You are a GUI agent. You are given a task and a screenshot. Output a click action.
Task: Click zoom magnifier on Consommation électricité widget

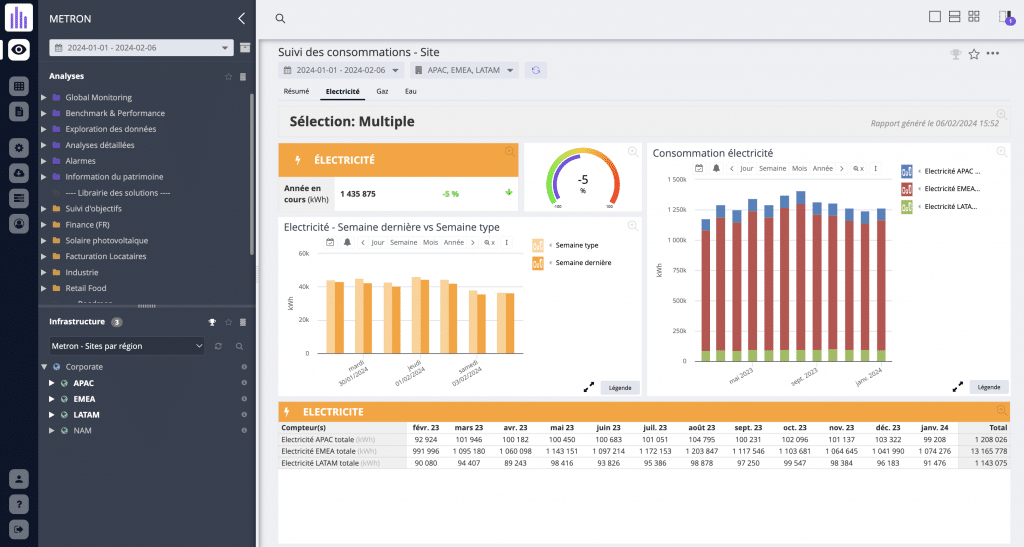click(1001, 152)
